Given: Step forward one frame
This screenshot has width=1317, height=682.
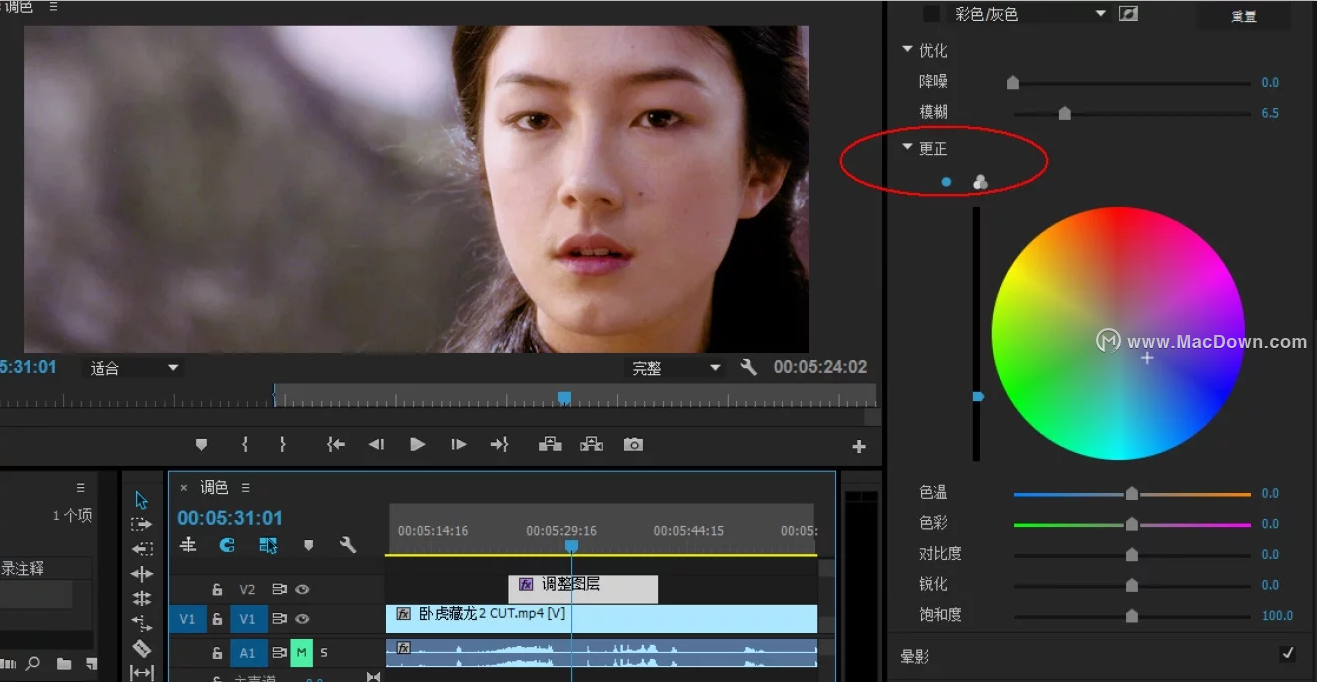Looking at the screenshot, I should (x=458, y=444).
